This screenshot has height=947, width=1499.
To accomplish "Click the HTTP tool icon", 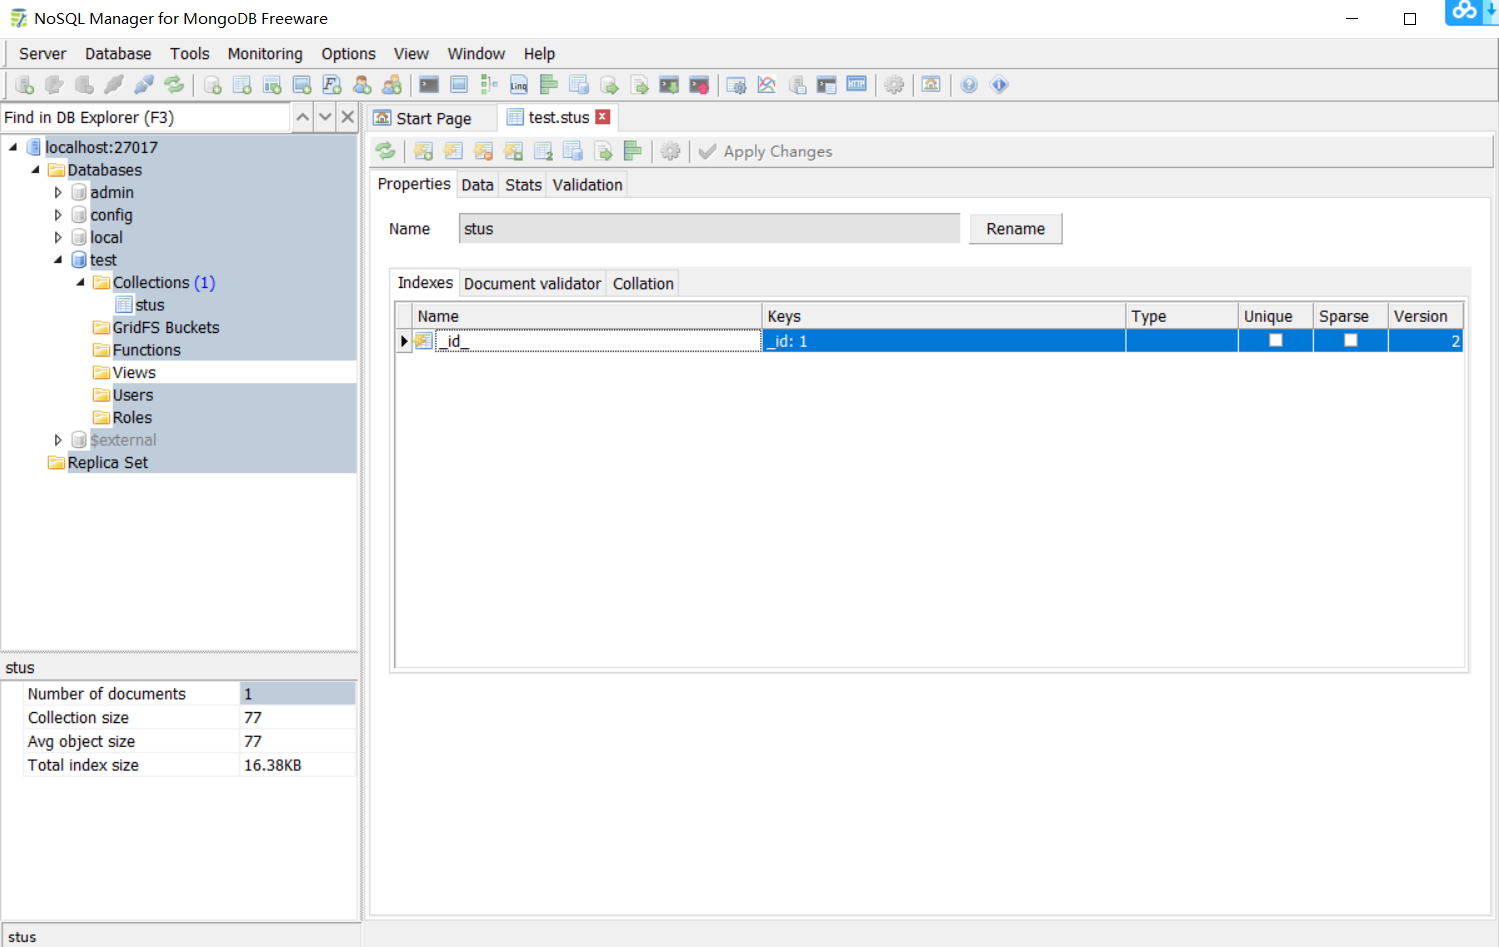I will (857, 85).
